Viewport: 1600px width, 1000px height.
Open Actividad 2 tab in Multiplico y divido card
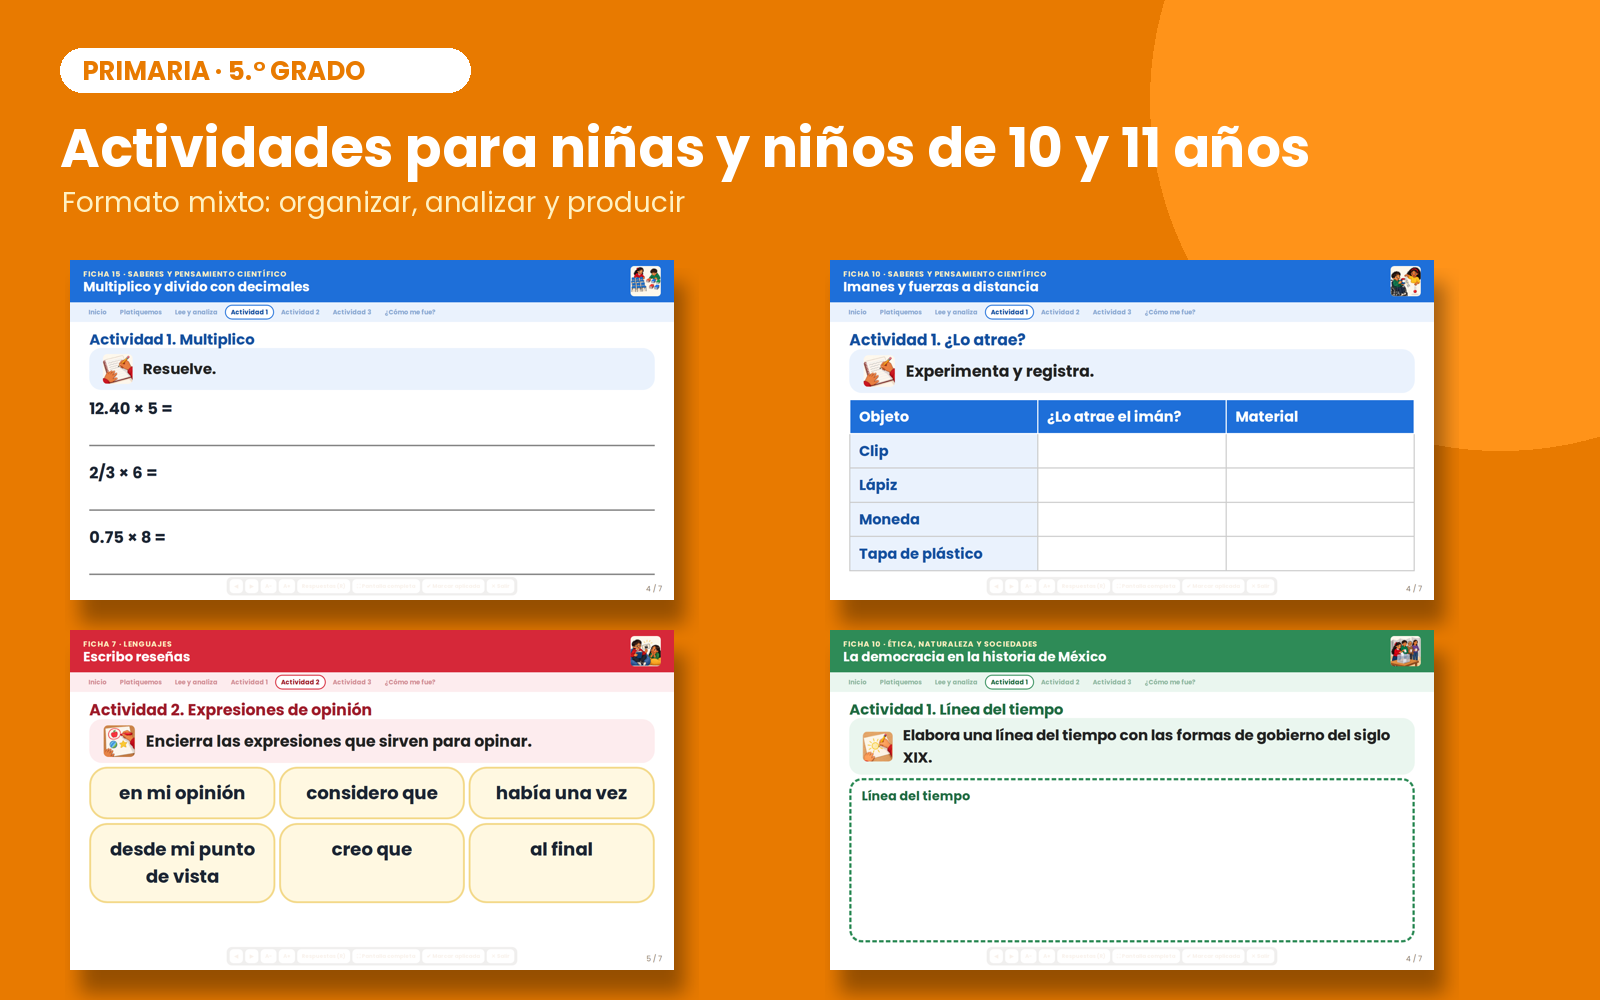coord(300,312)
